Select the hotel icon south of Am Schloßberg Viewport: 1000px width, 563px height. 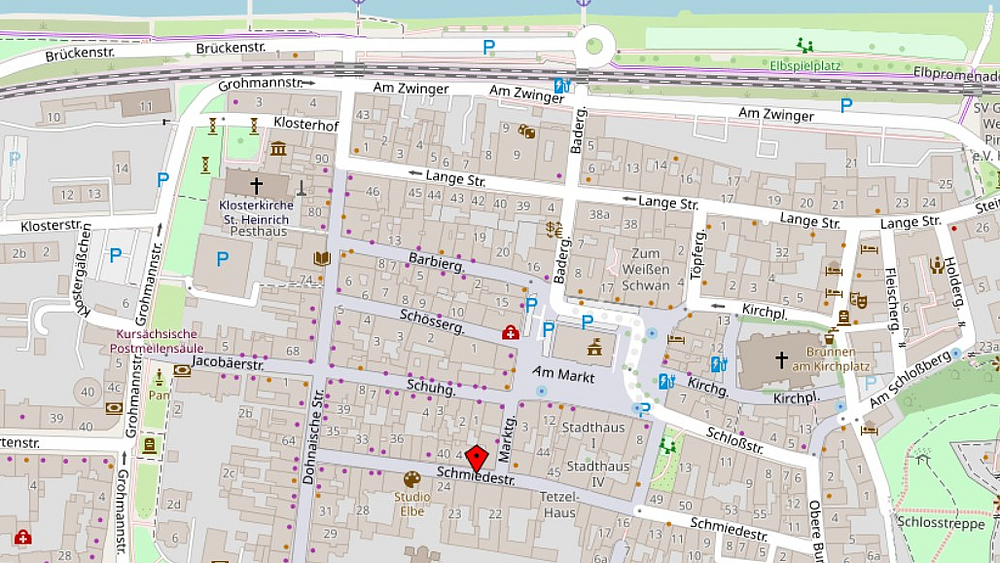(x=869, y=430)
